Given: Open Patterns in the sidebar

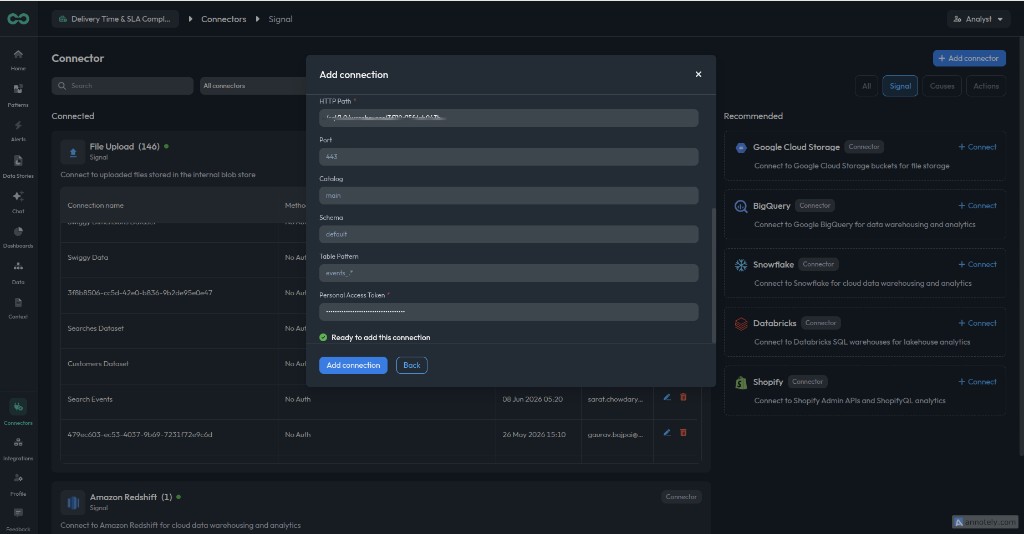Looking at the screenshot, I should click(x=18, y=89).
